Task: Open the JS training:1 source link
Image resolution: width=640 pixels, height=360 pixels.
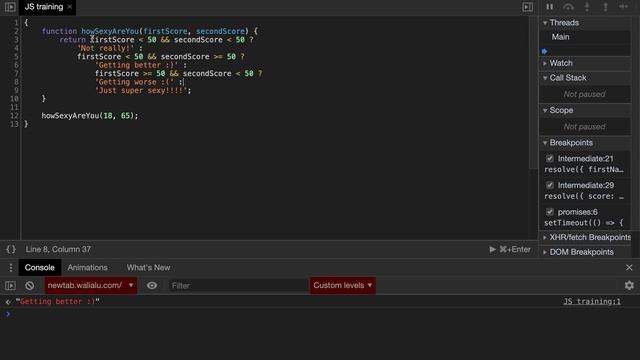Action: (592, 302)
